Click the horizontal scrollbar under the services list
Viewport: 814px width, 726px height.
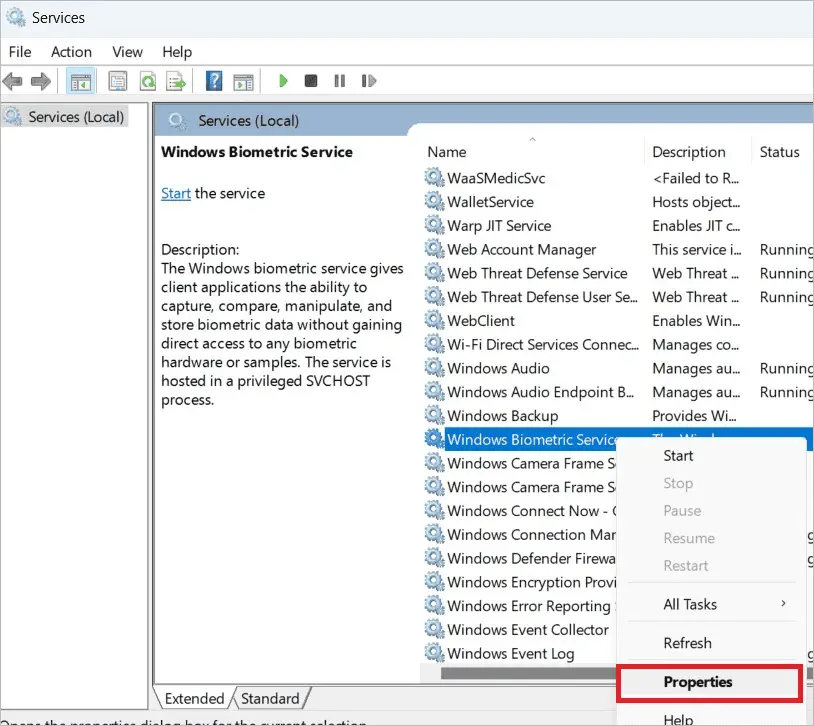[528, 673]
